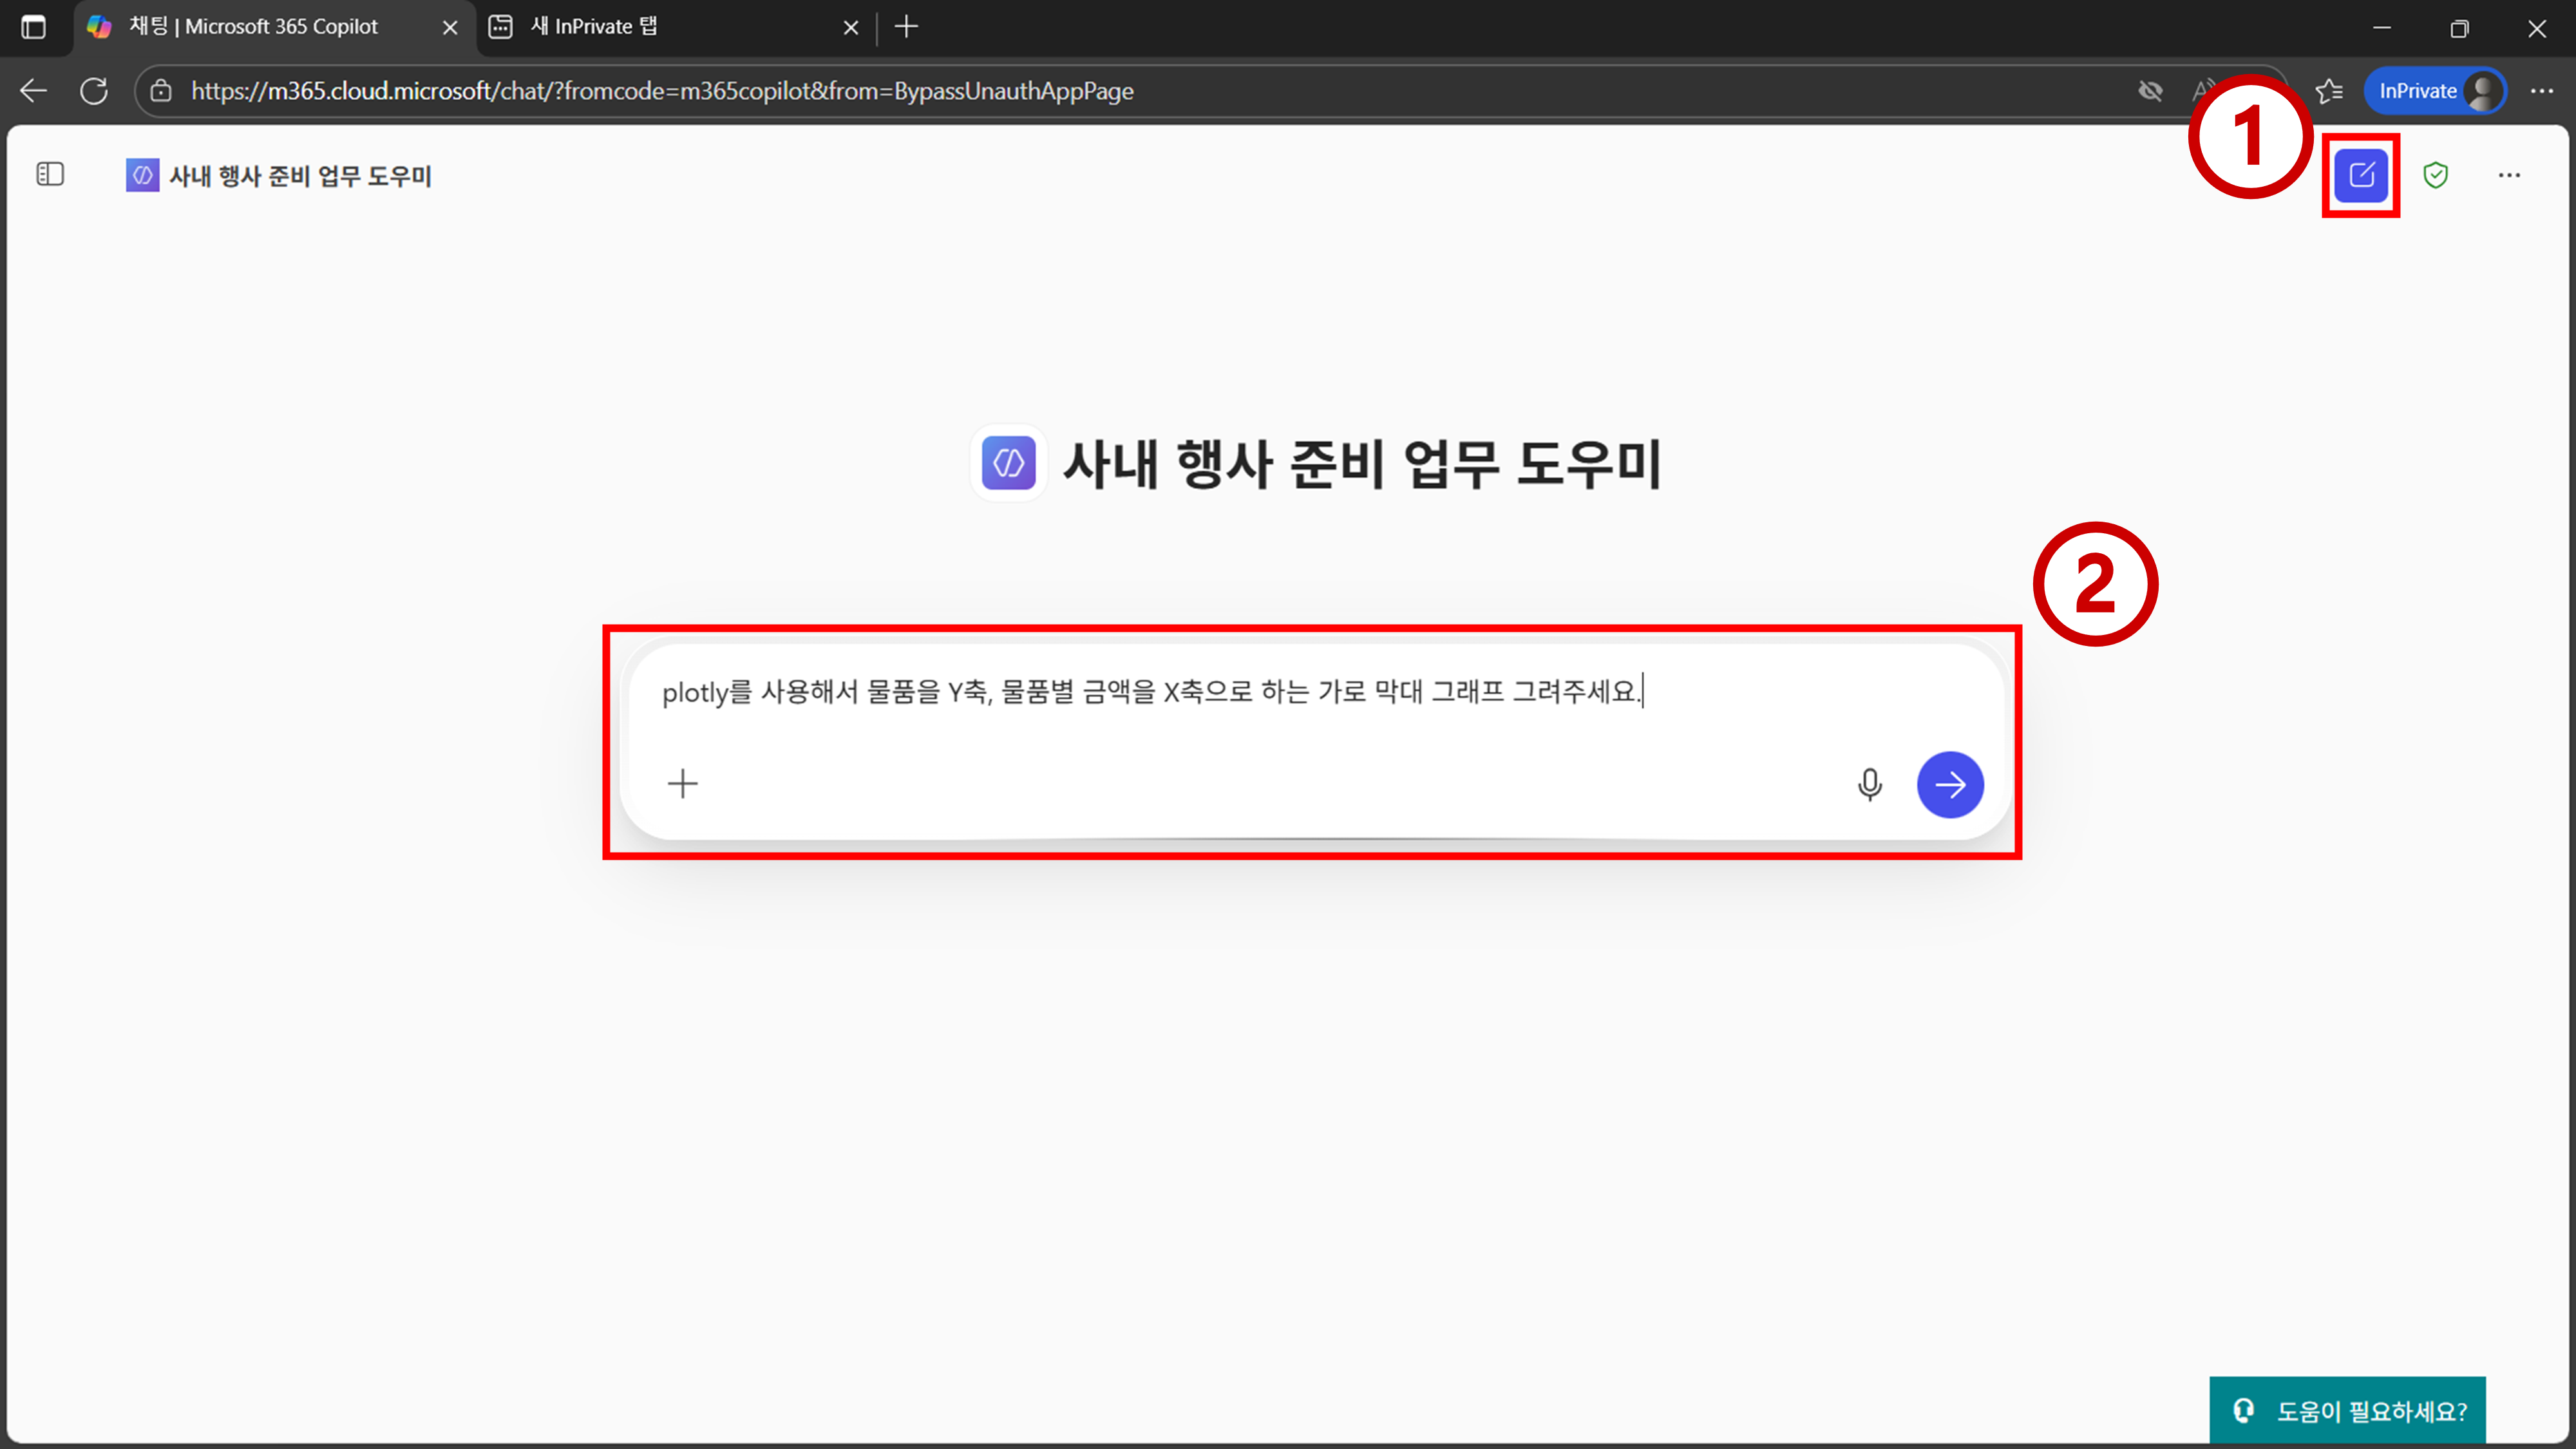Open Copilot page more options ellipsis

(x=2508, y=175)
